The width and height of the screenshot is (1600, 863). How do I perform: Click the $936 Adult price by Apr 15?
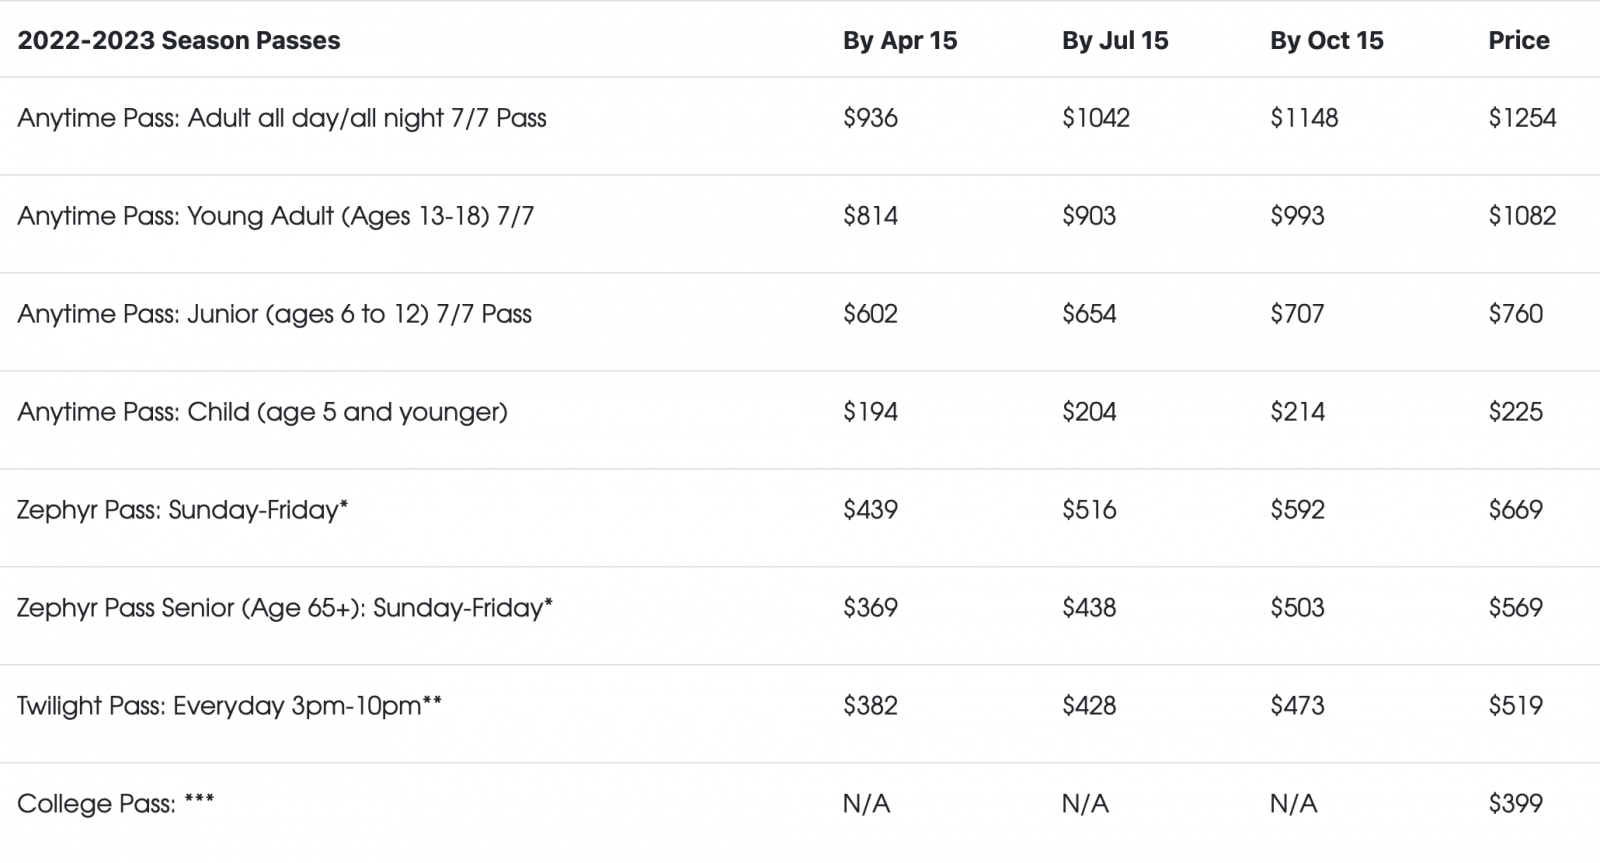871,118
